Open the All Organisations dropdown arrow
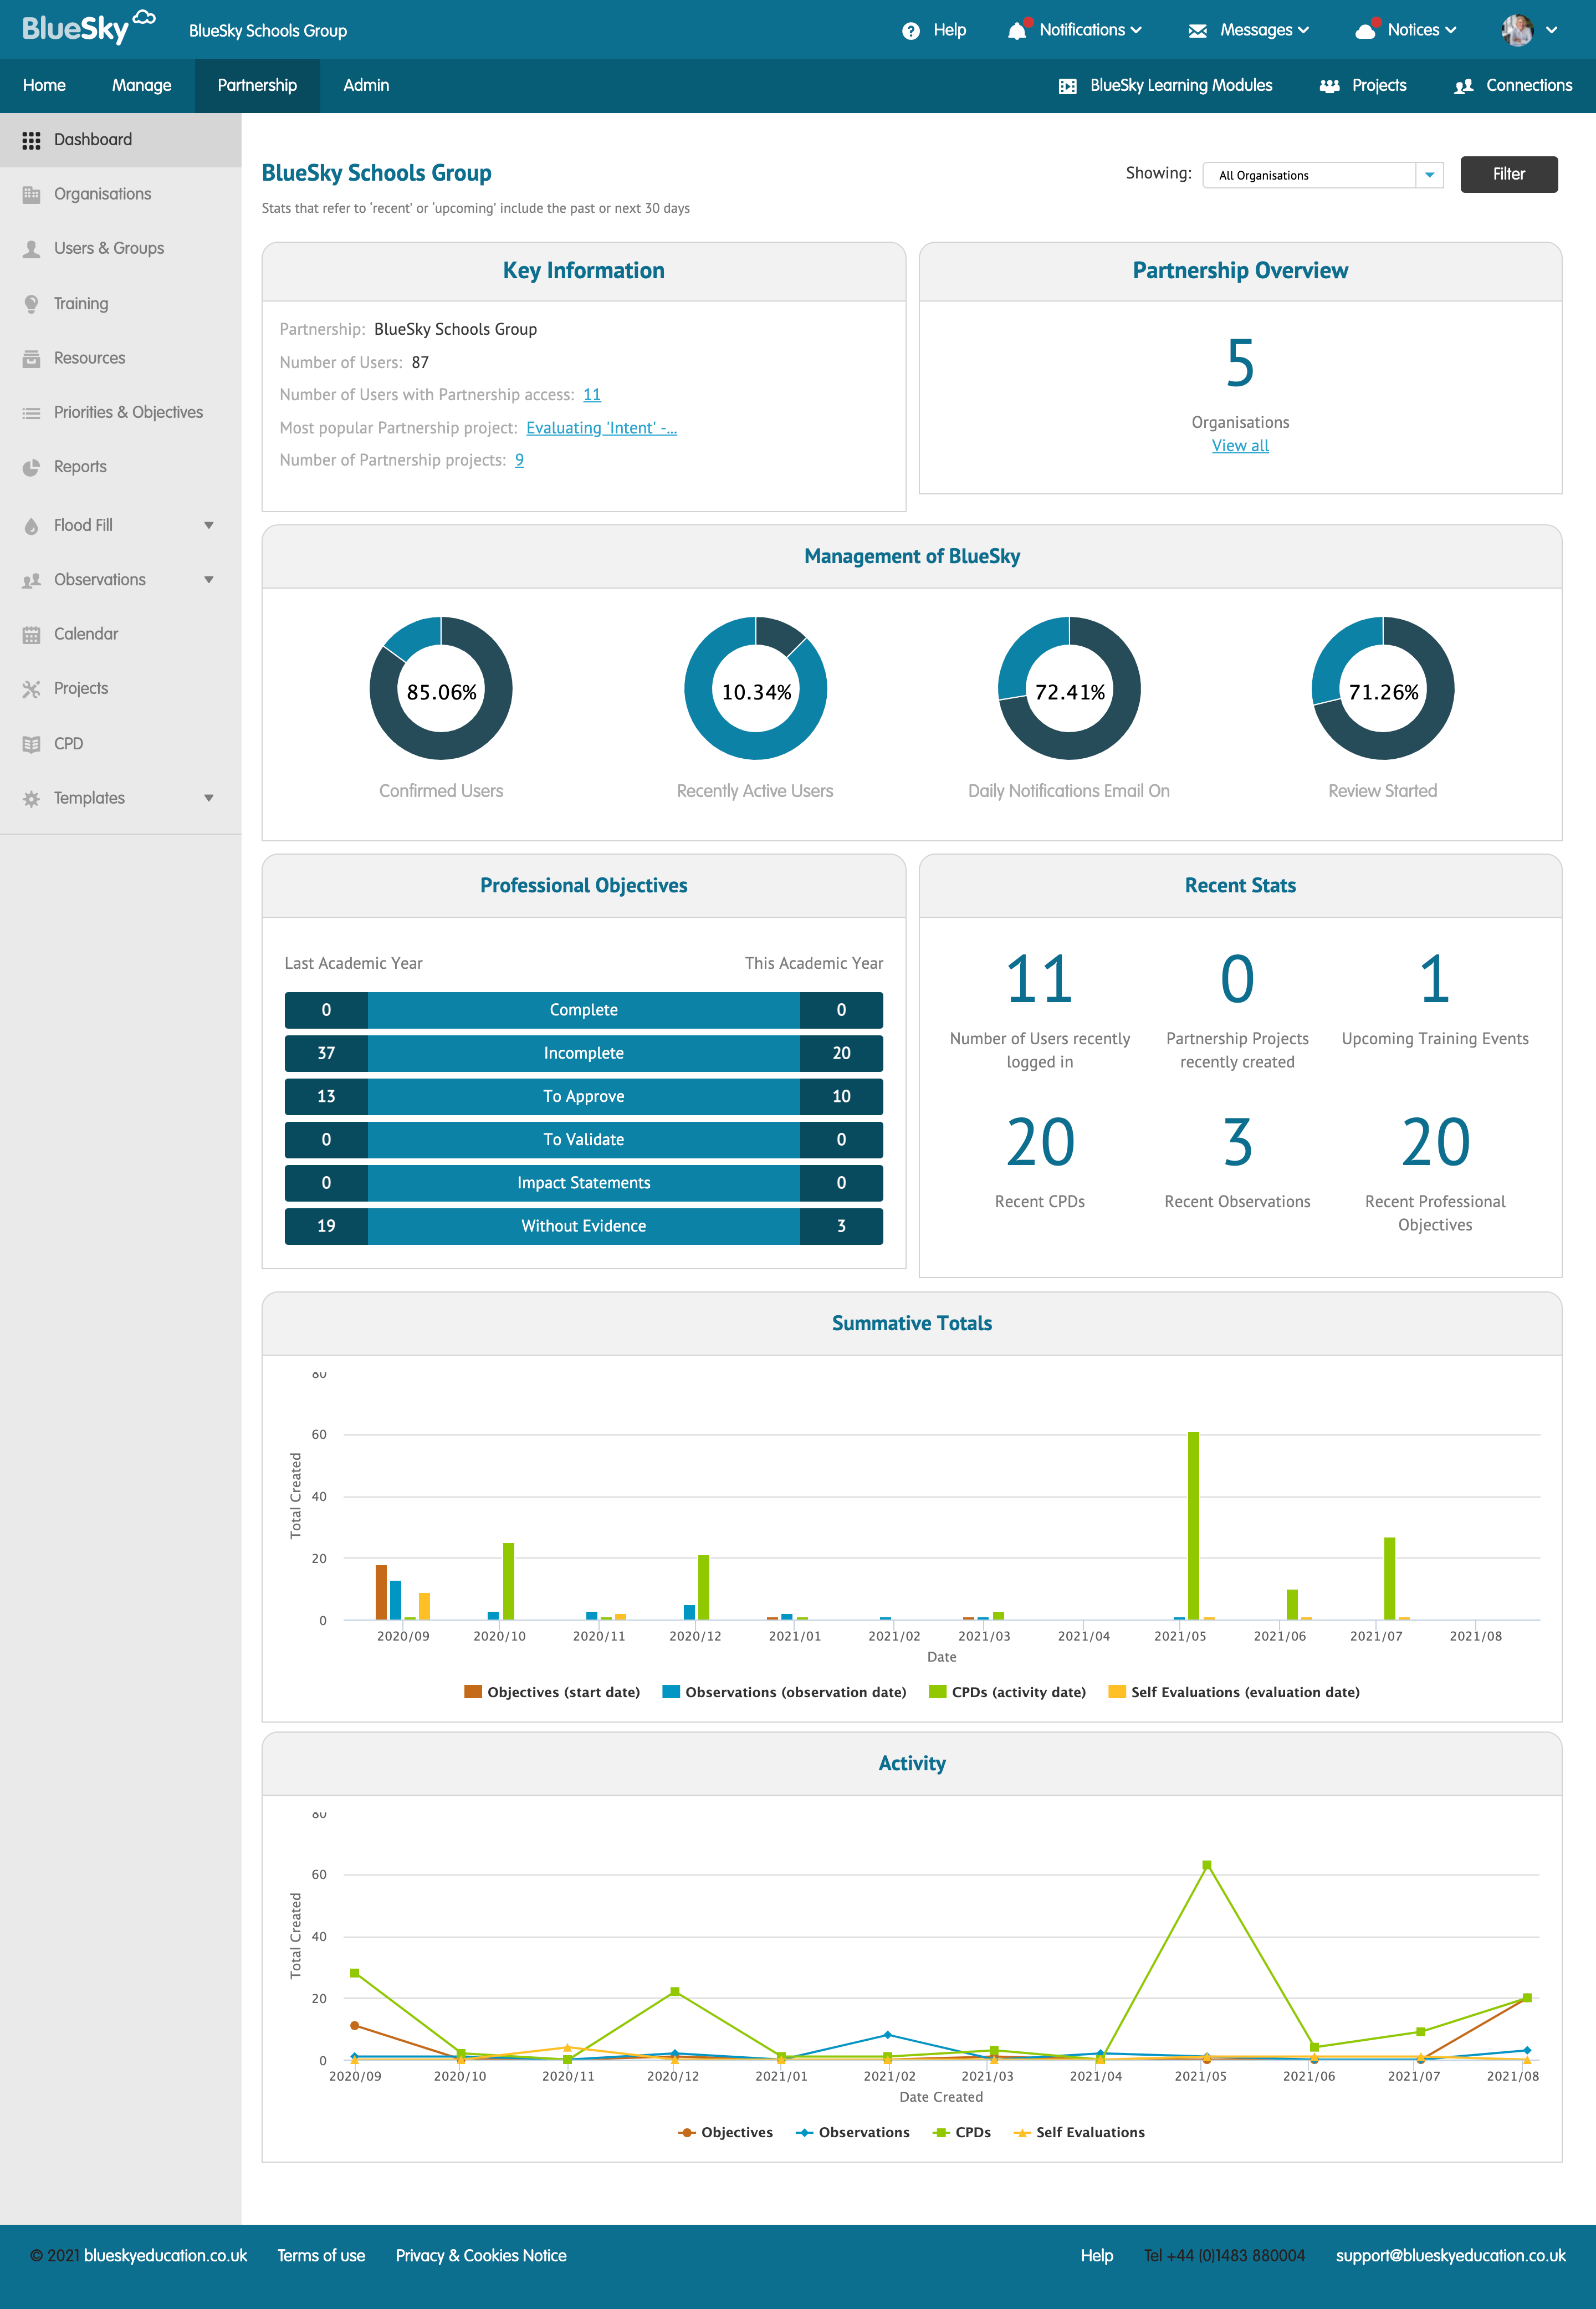 [1429, 175]
